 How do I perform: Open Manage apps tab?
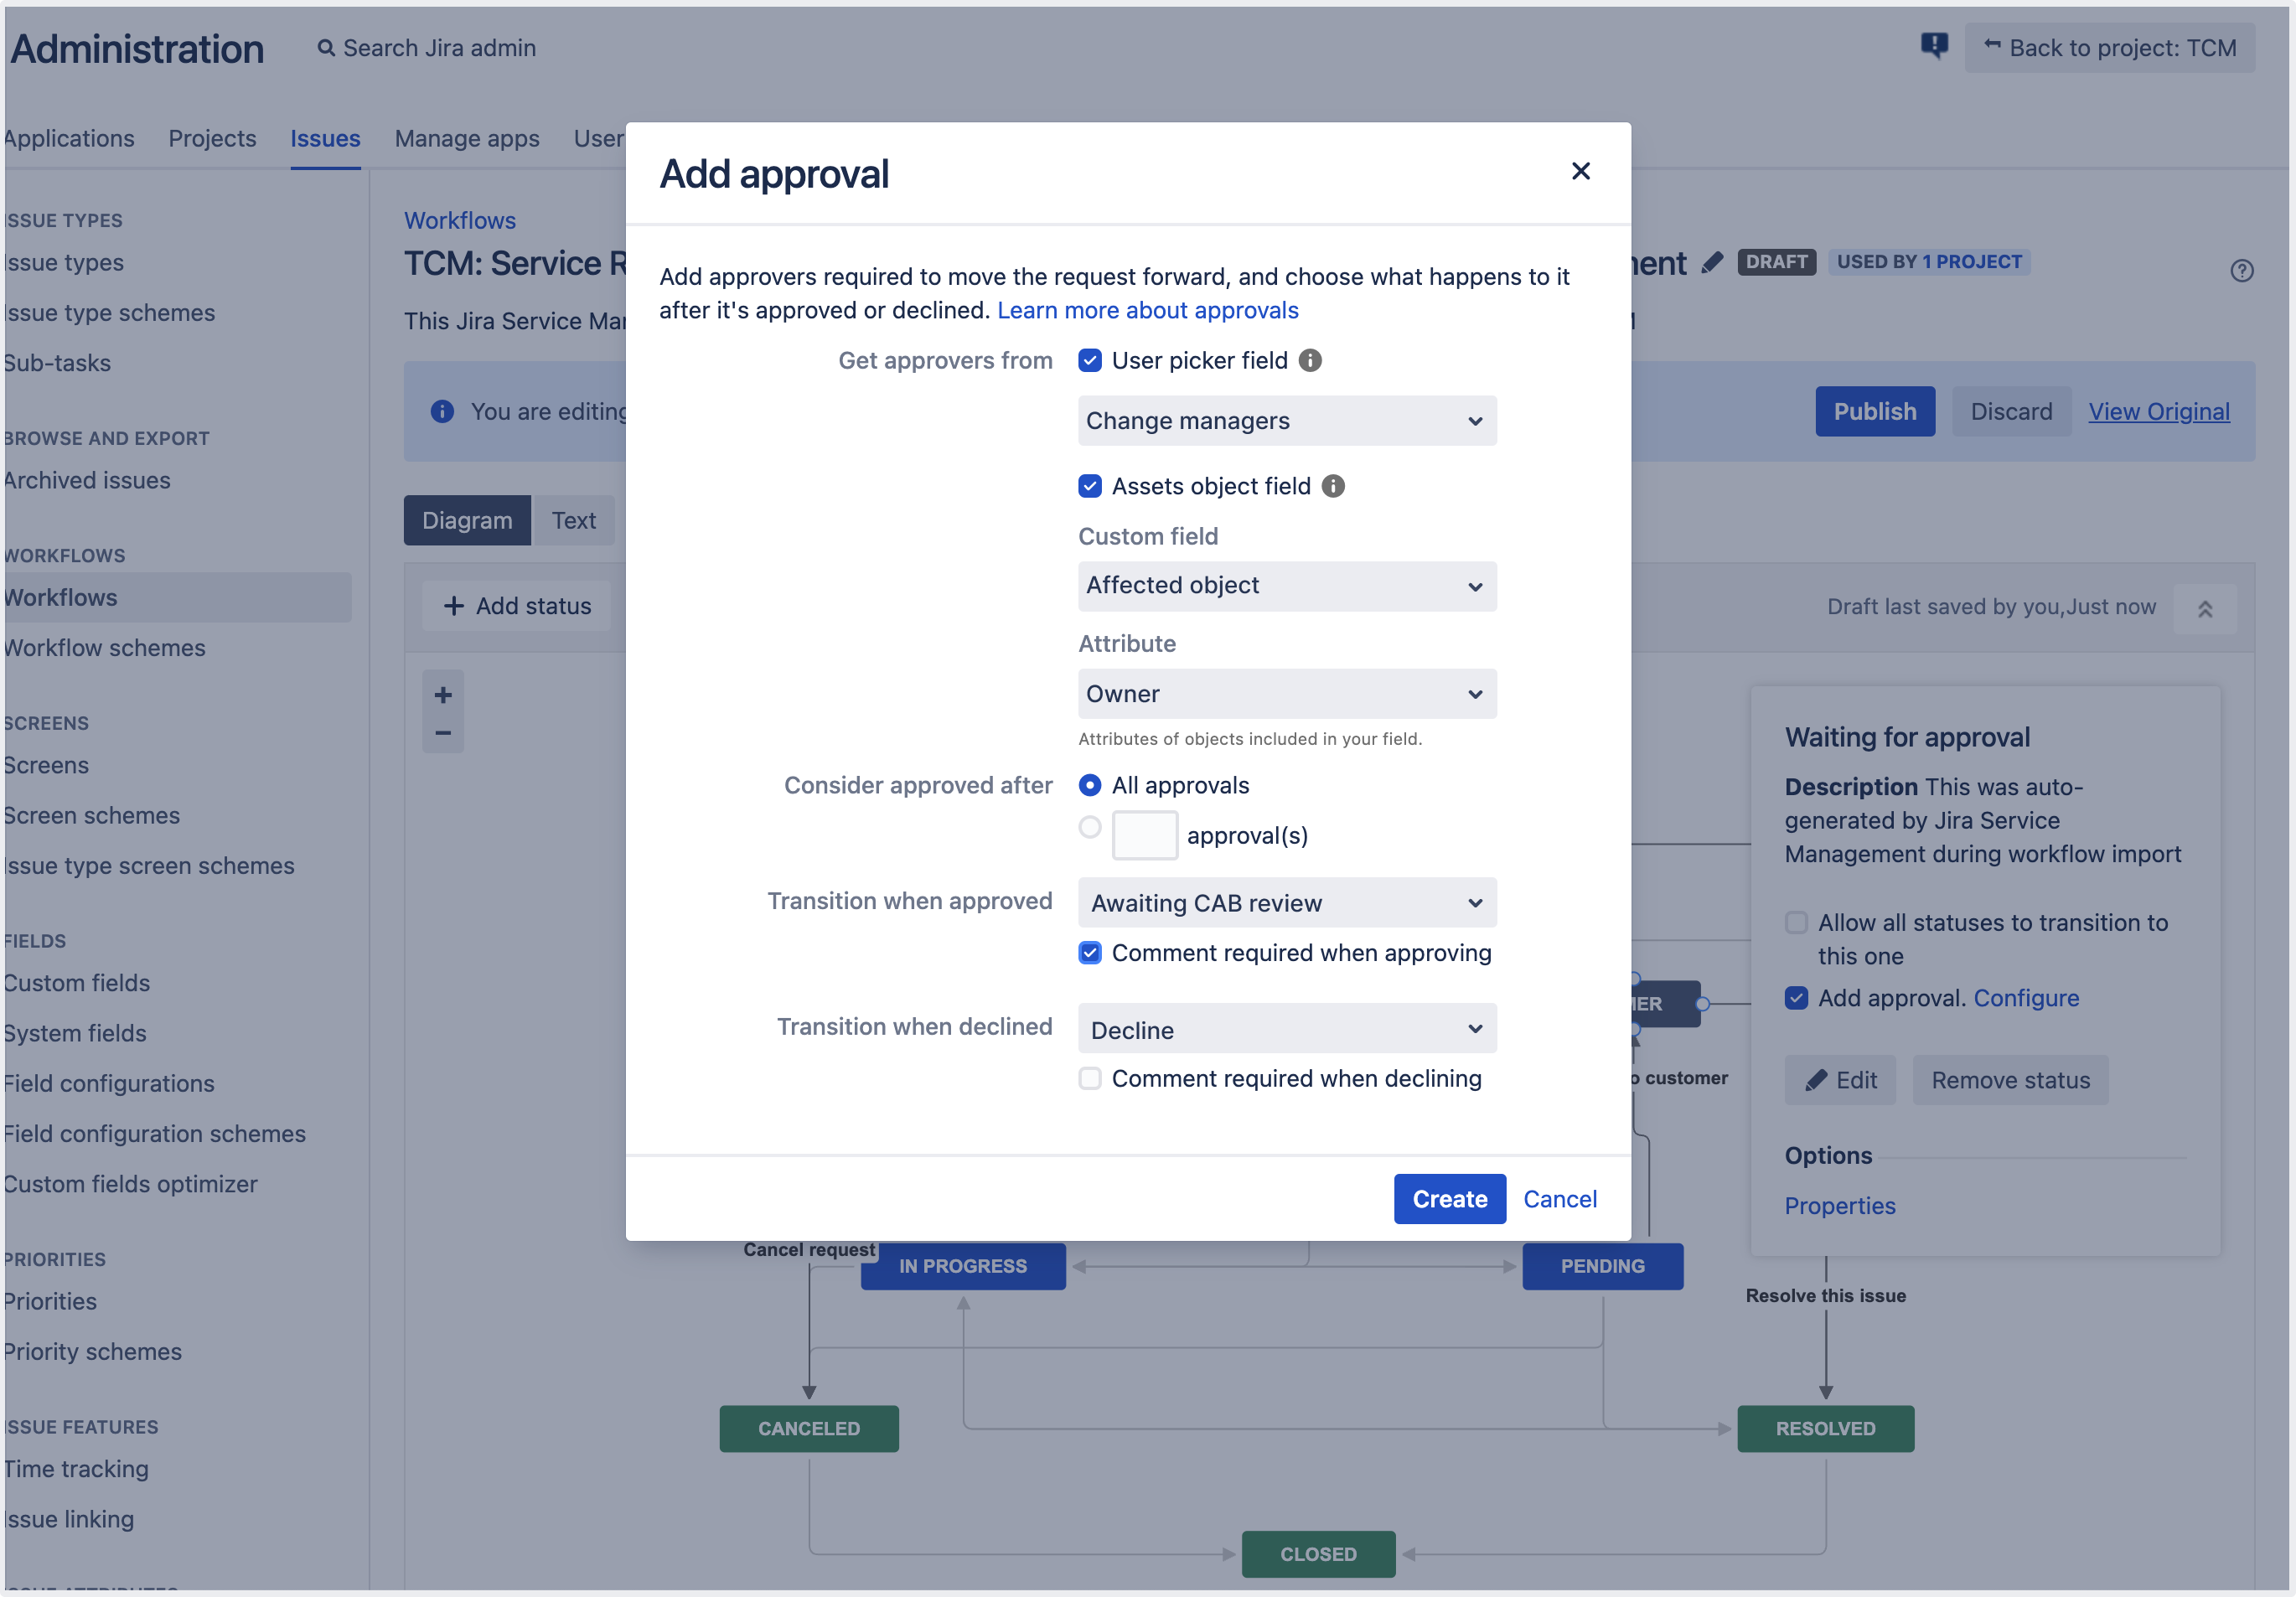pyautogui.click(x=467, y=138)
